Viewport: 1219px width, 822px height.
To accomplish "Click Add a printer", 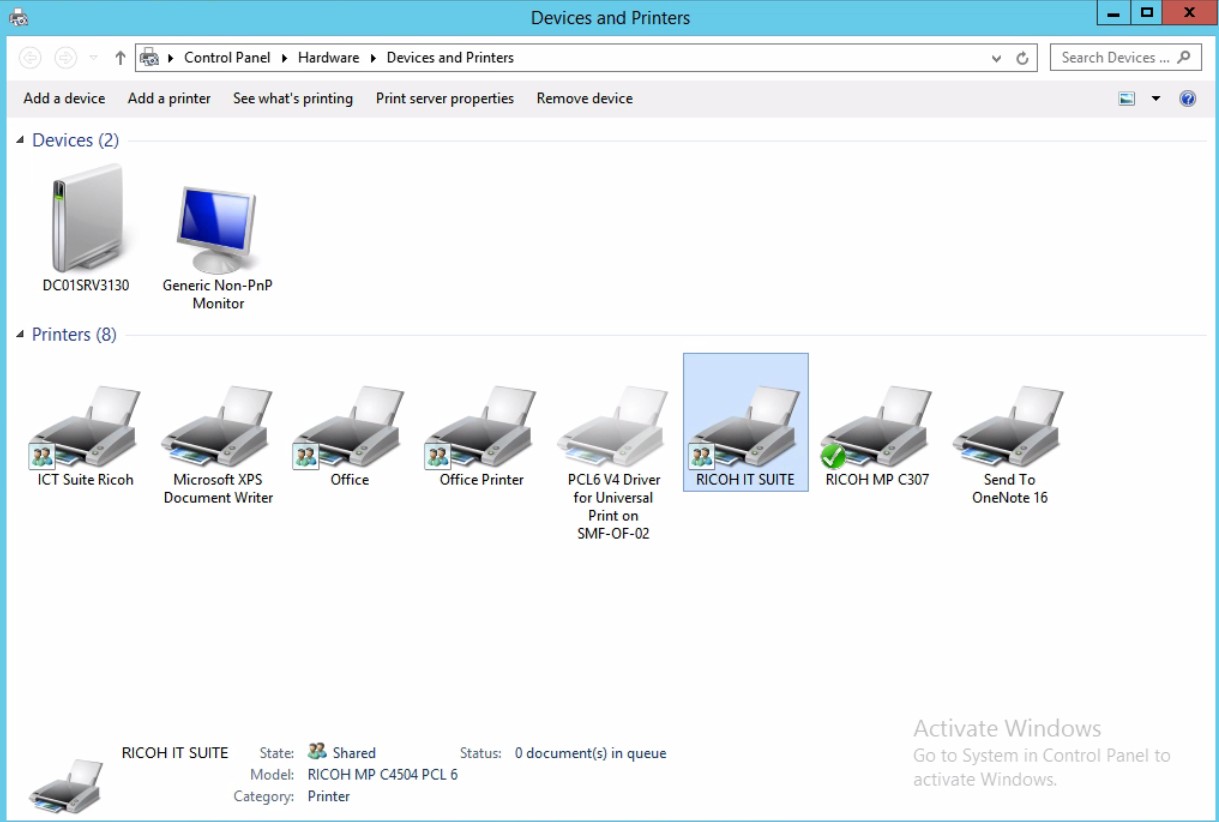I will (x=169, y=98).
